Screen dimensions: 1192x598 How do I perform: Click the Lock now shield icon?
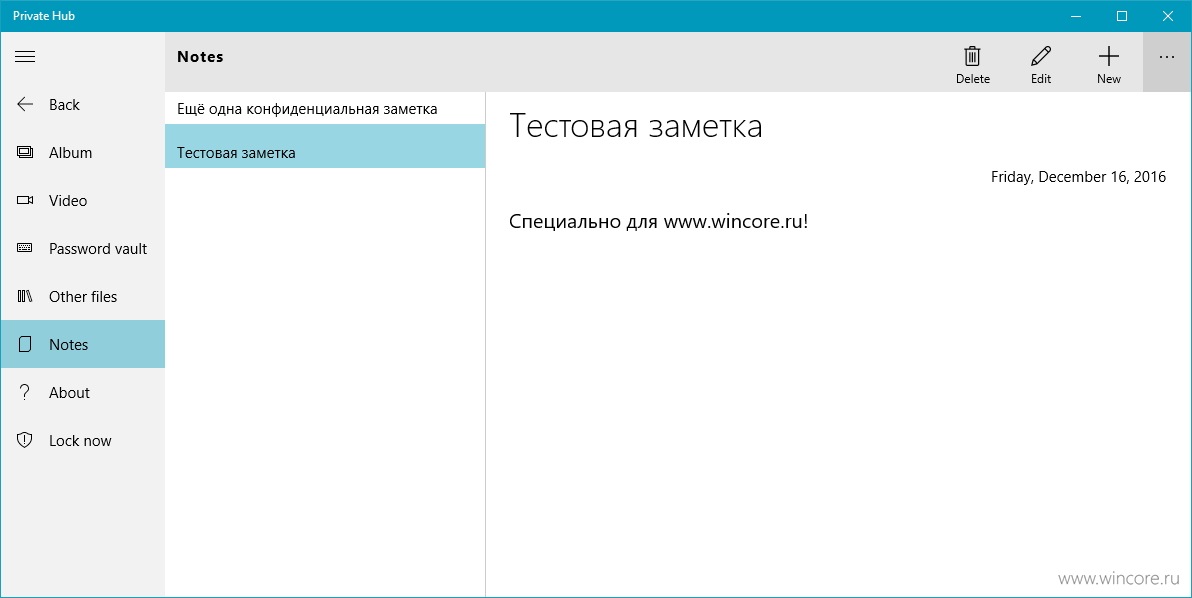click(25, 440)
